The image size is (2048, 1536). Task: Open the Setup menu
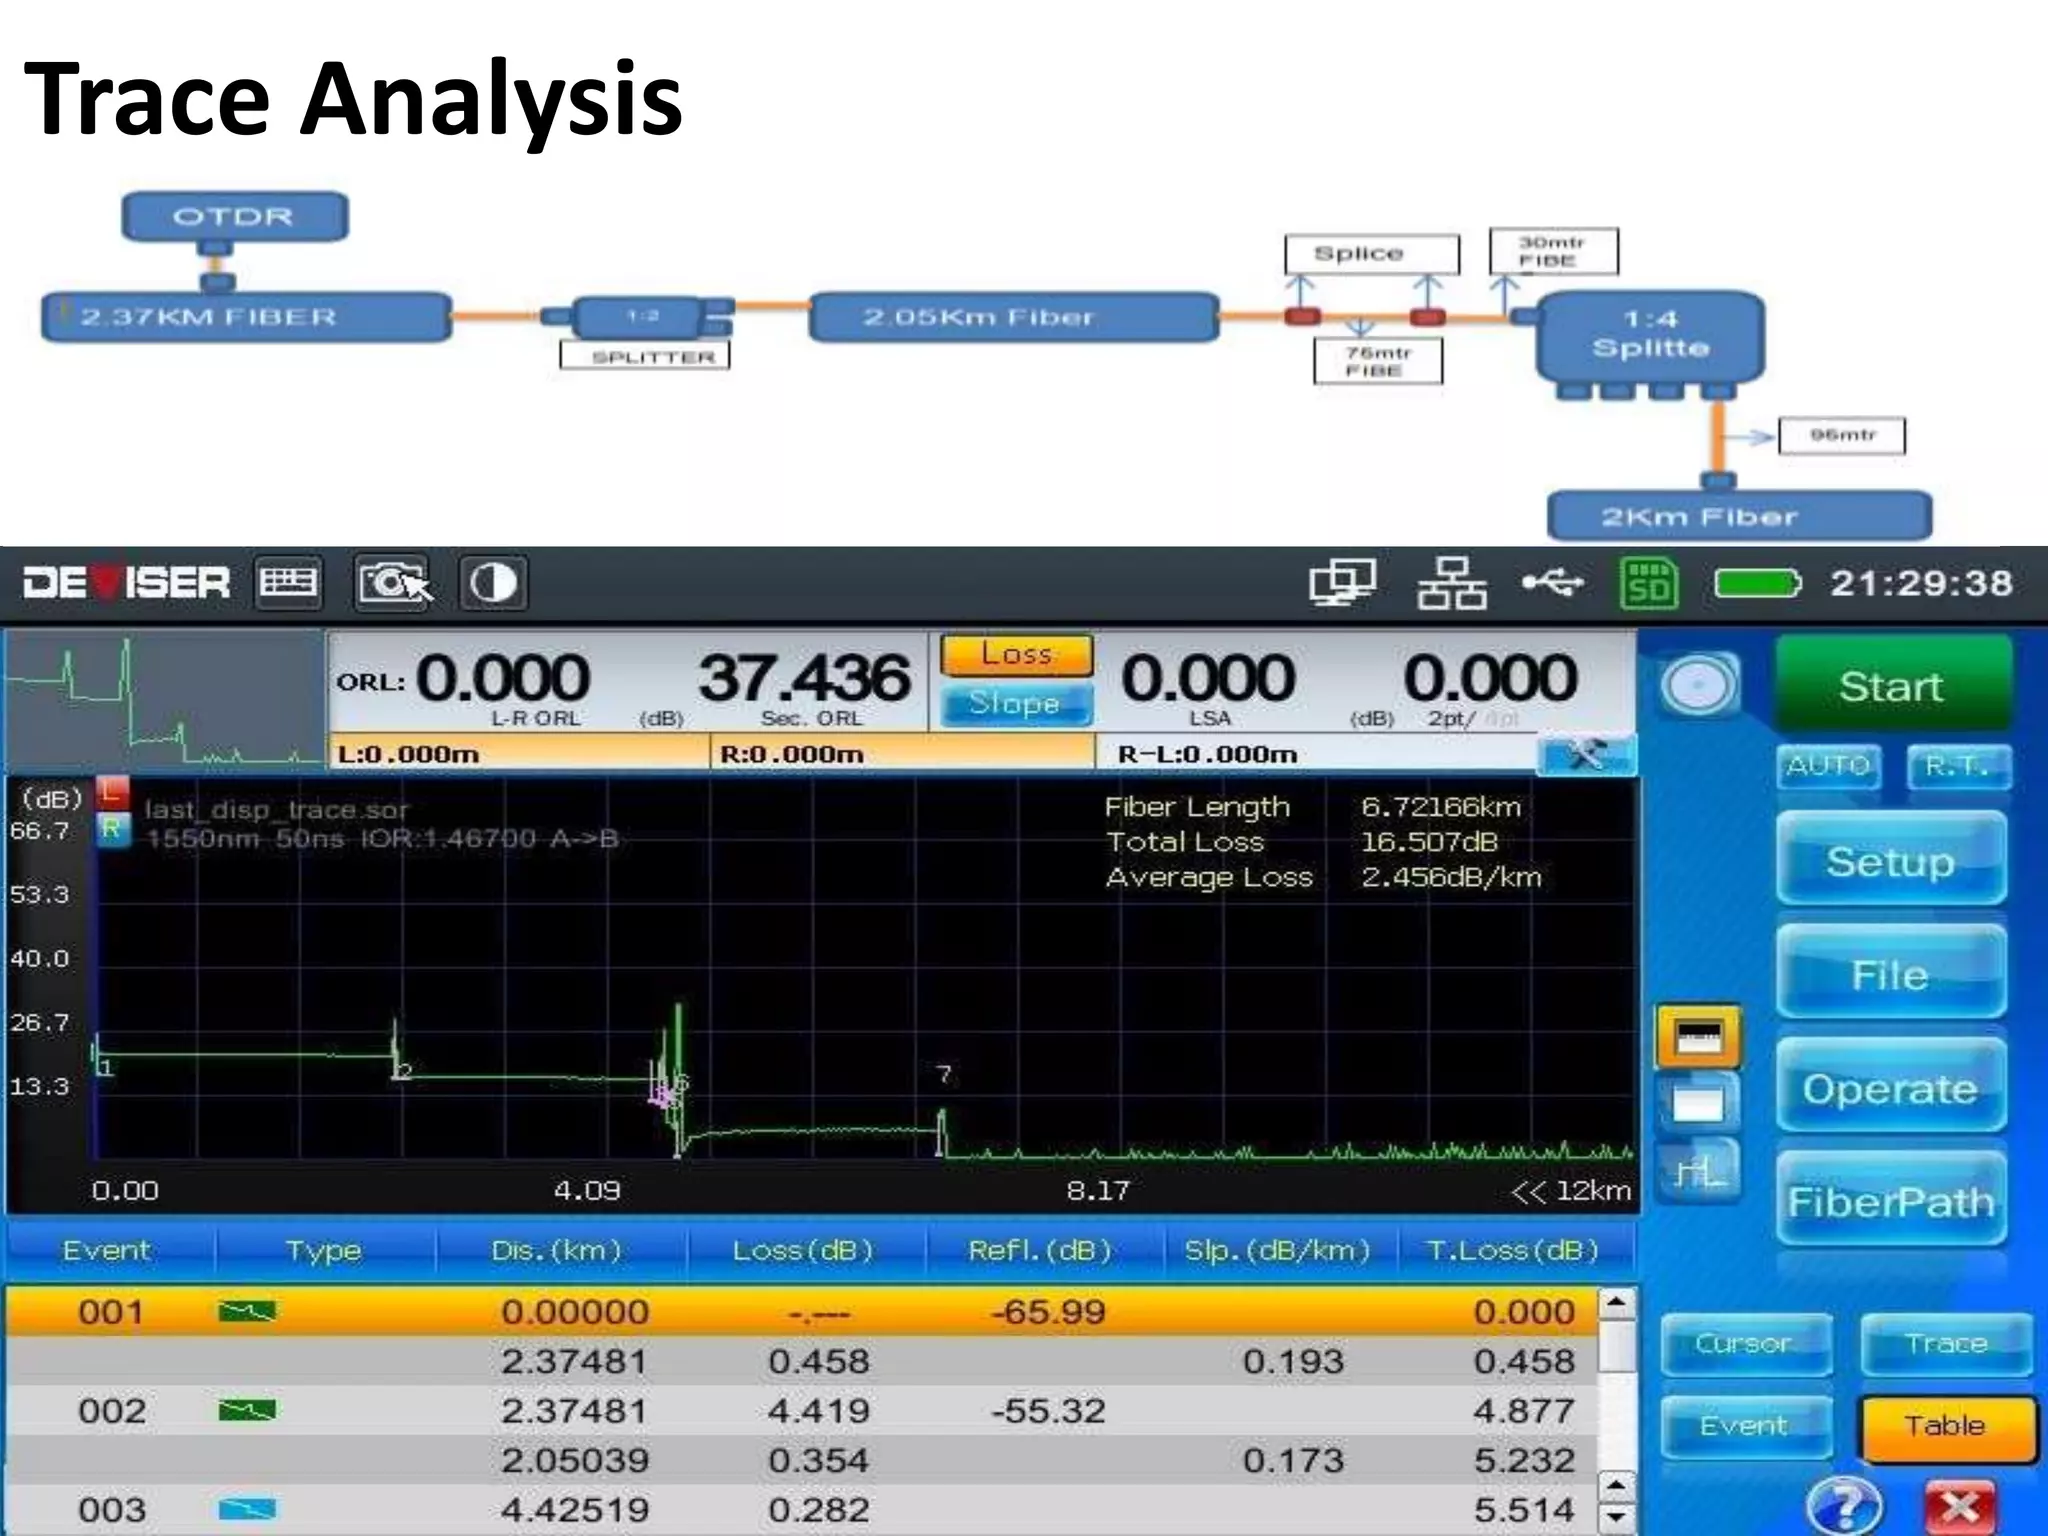click(x=1891, y=861)
